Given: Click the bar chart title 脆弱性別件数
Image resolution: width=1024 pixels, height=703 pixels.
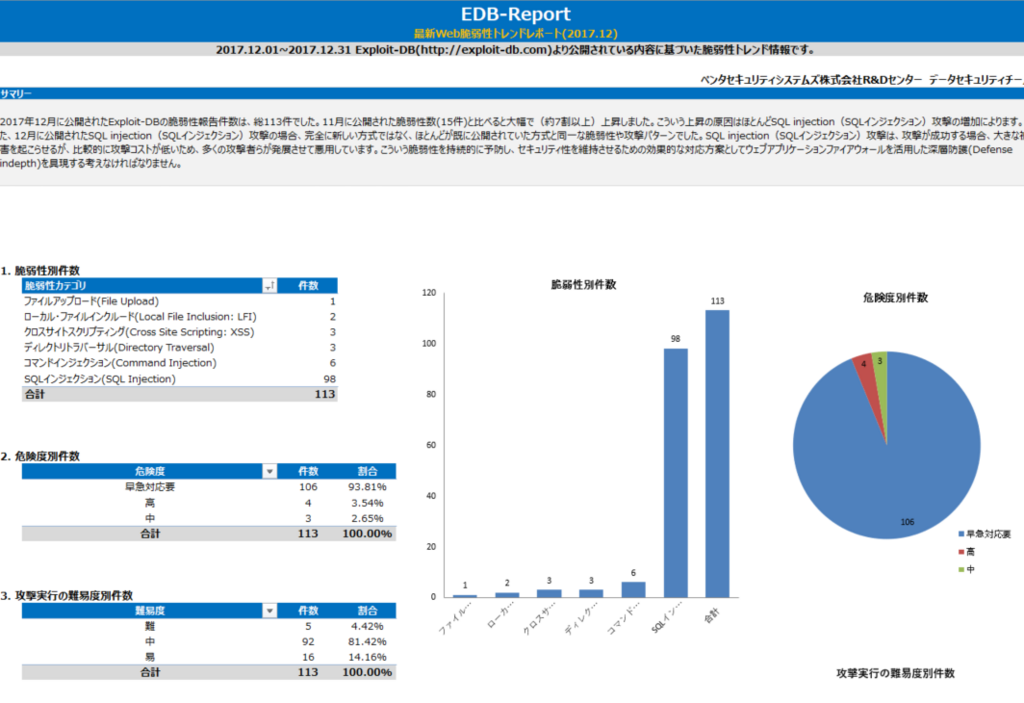Looking at the screenshot, I should 584,284.
